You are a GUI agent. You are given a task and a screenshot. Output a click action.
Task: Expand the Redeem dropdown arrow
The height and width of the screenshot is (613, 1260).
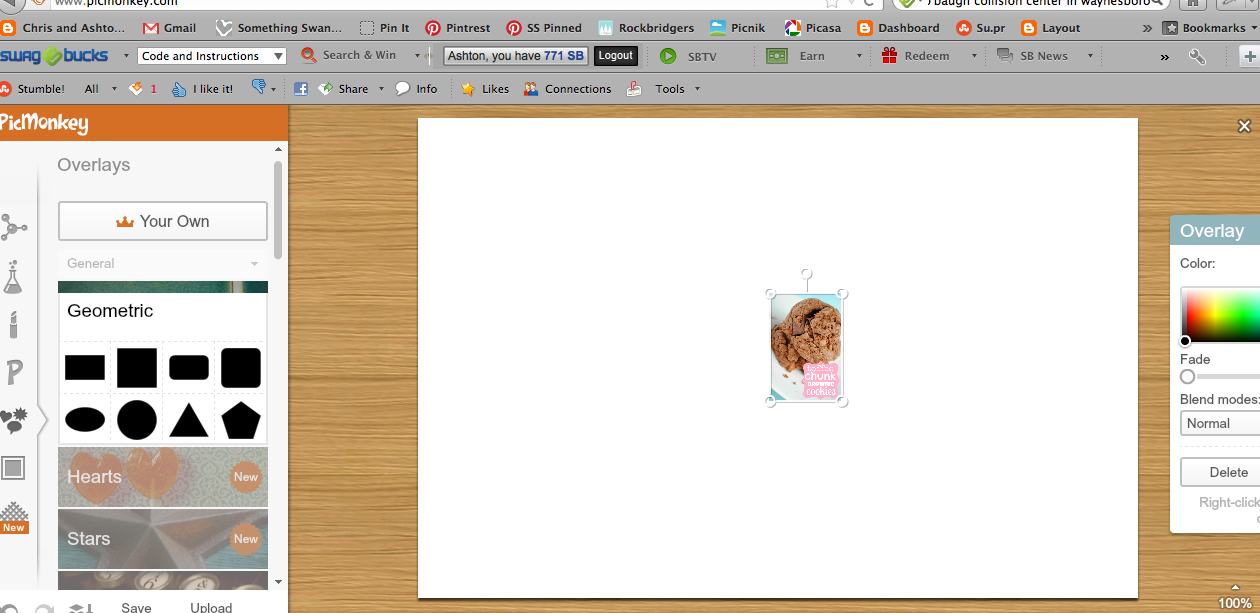coord(974,57)
